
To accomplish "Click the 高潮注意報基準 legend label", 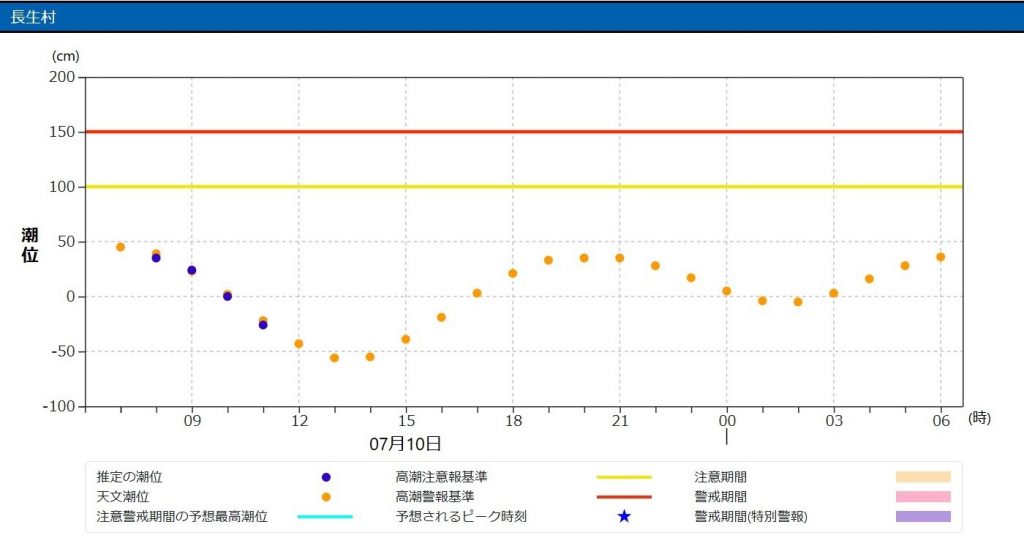I will pos(441,477).
